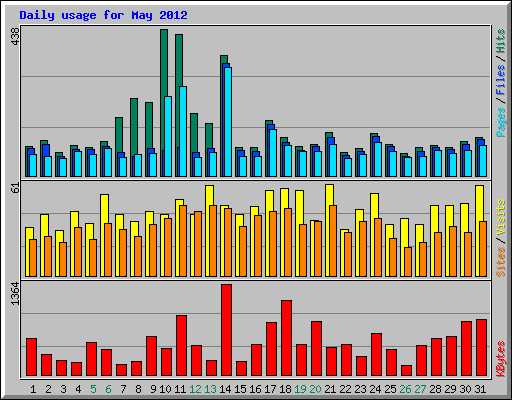The height and width of the screenshot is (400, 512).
Task: Select green weekend day label 6
Action: pyautogui.click(x=108, y=389)
